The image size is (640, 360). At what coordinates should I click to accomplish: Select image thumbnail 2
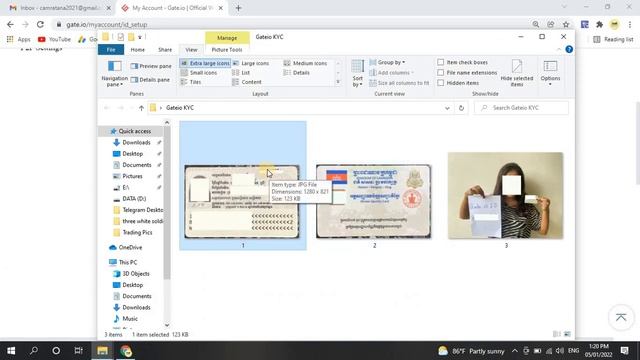(373, 202)
